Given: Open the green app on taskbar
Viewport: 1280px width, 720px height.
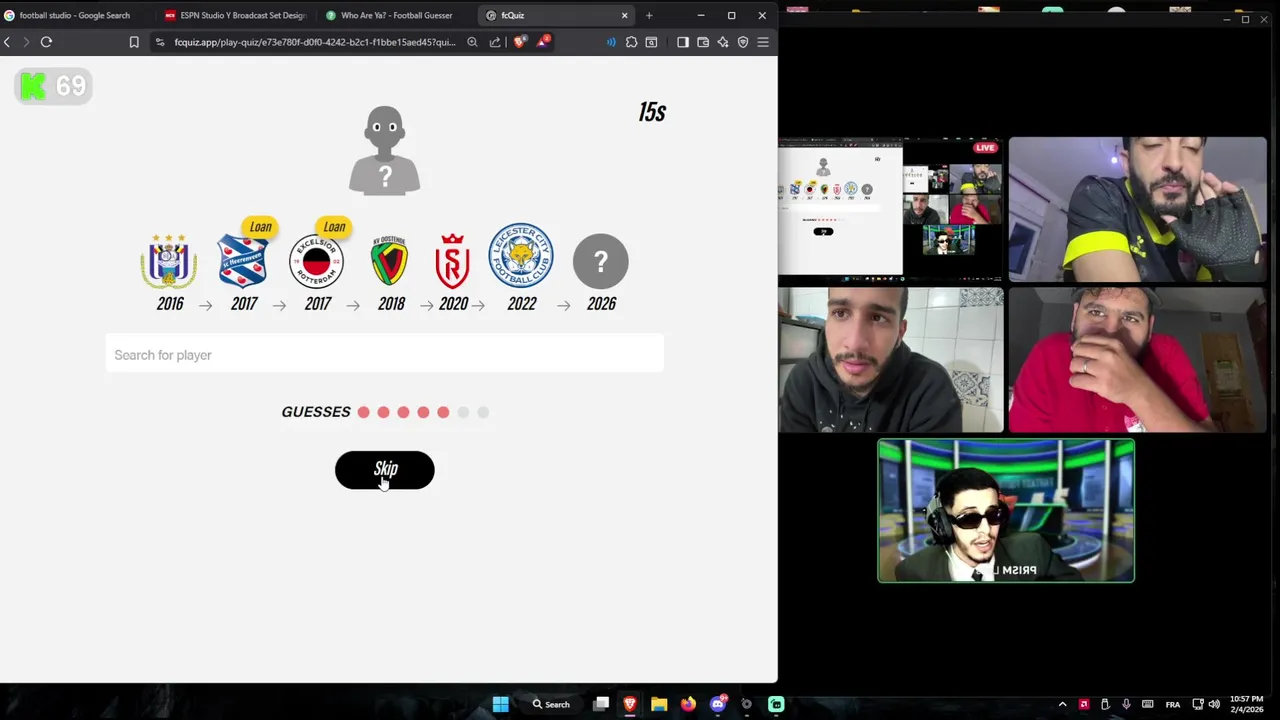Looking at the screenshot, I should [x=776, y=704].
